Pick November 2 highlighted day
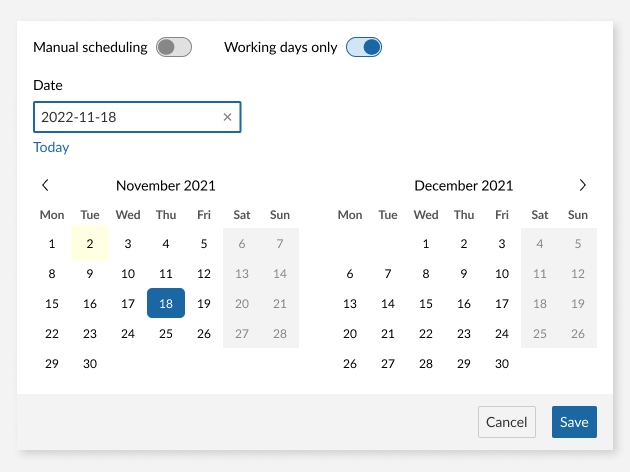630x472 pixels. point(90,244)
